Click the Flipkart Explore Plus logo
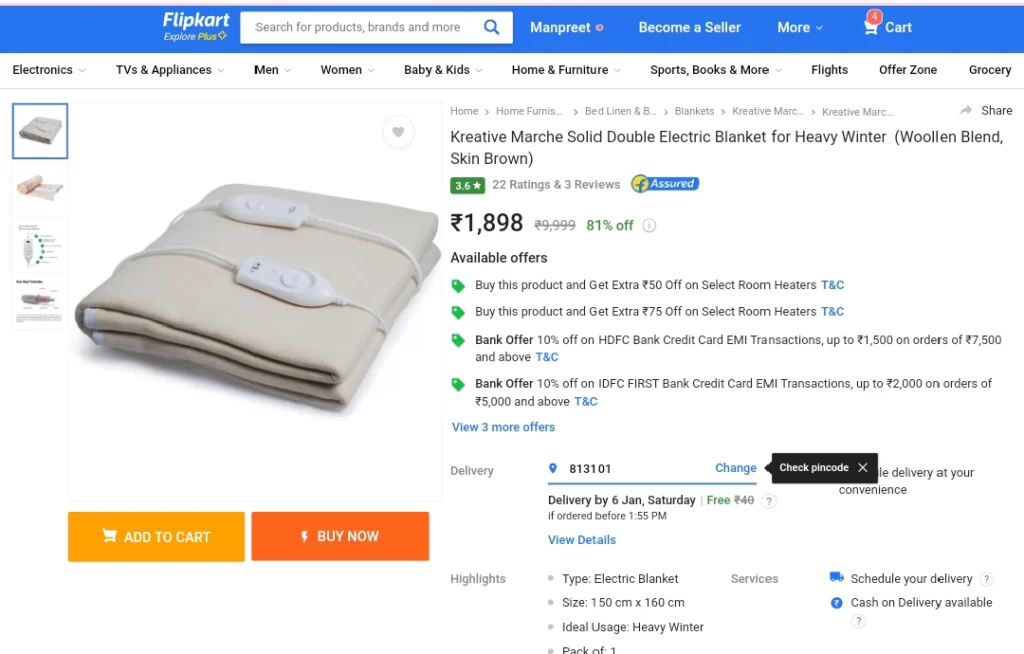 (195, 27)
